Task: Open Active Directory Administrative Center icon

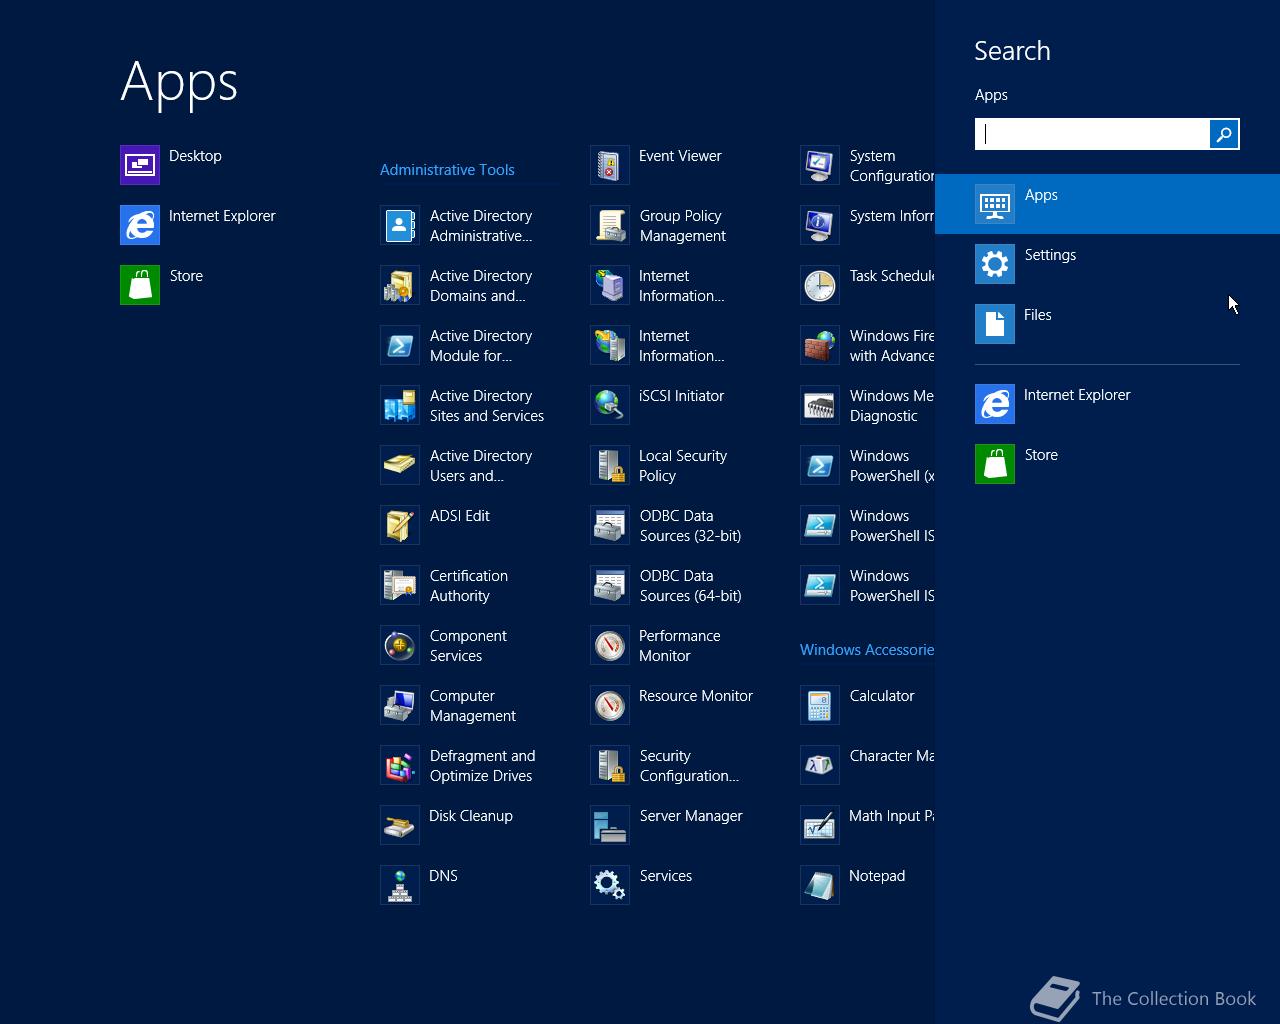Action: (x=400, y=225)
